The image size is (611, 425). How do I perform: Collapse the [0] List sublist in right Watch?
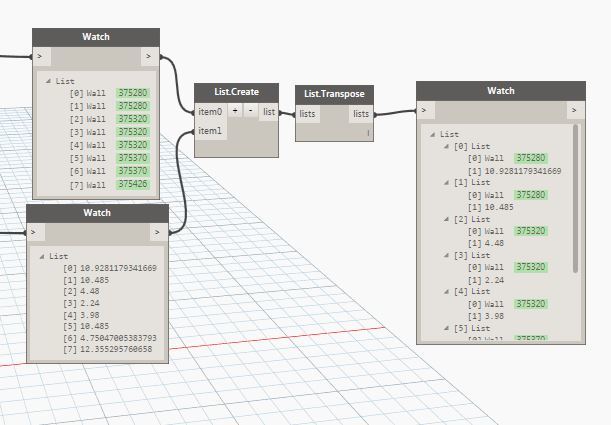coord(445,146)
